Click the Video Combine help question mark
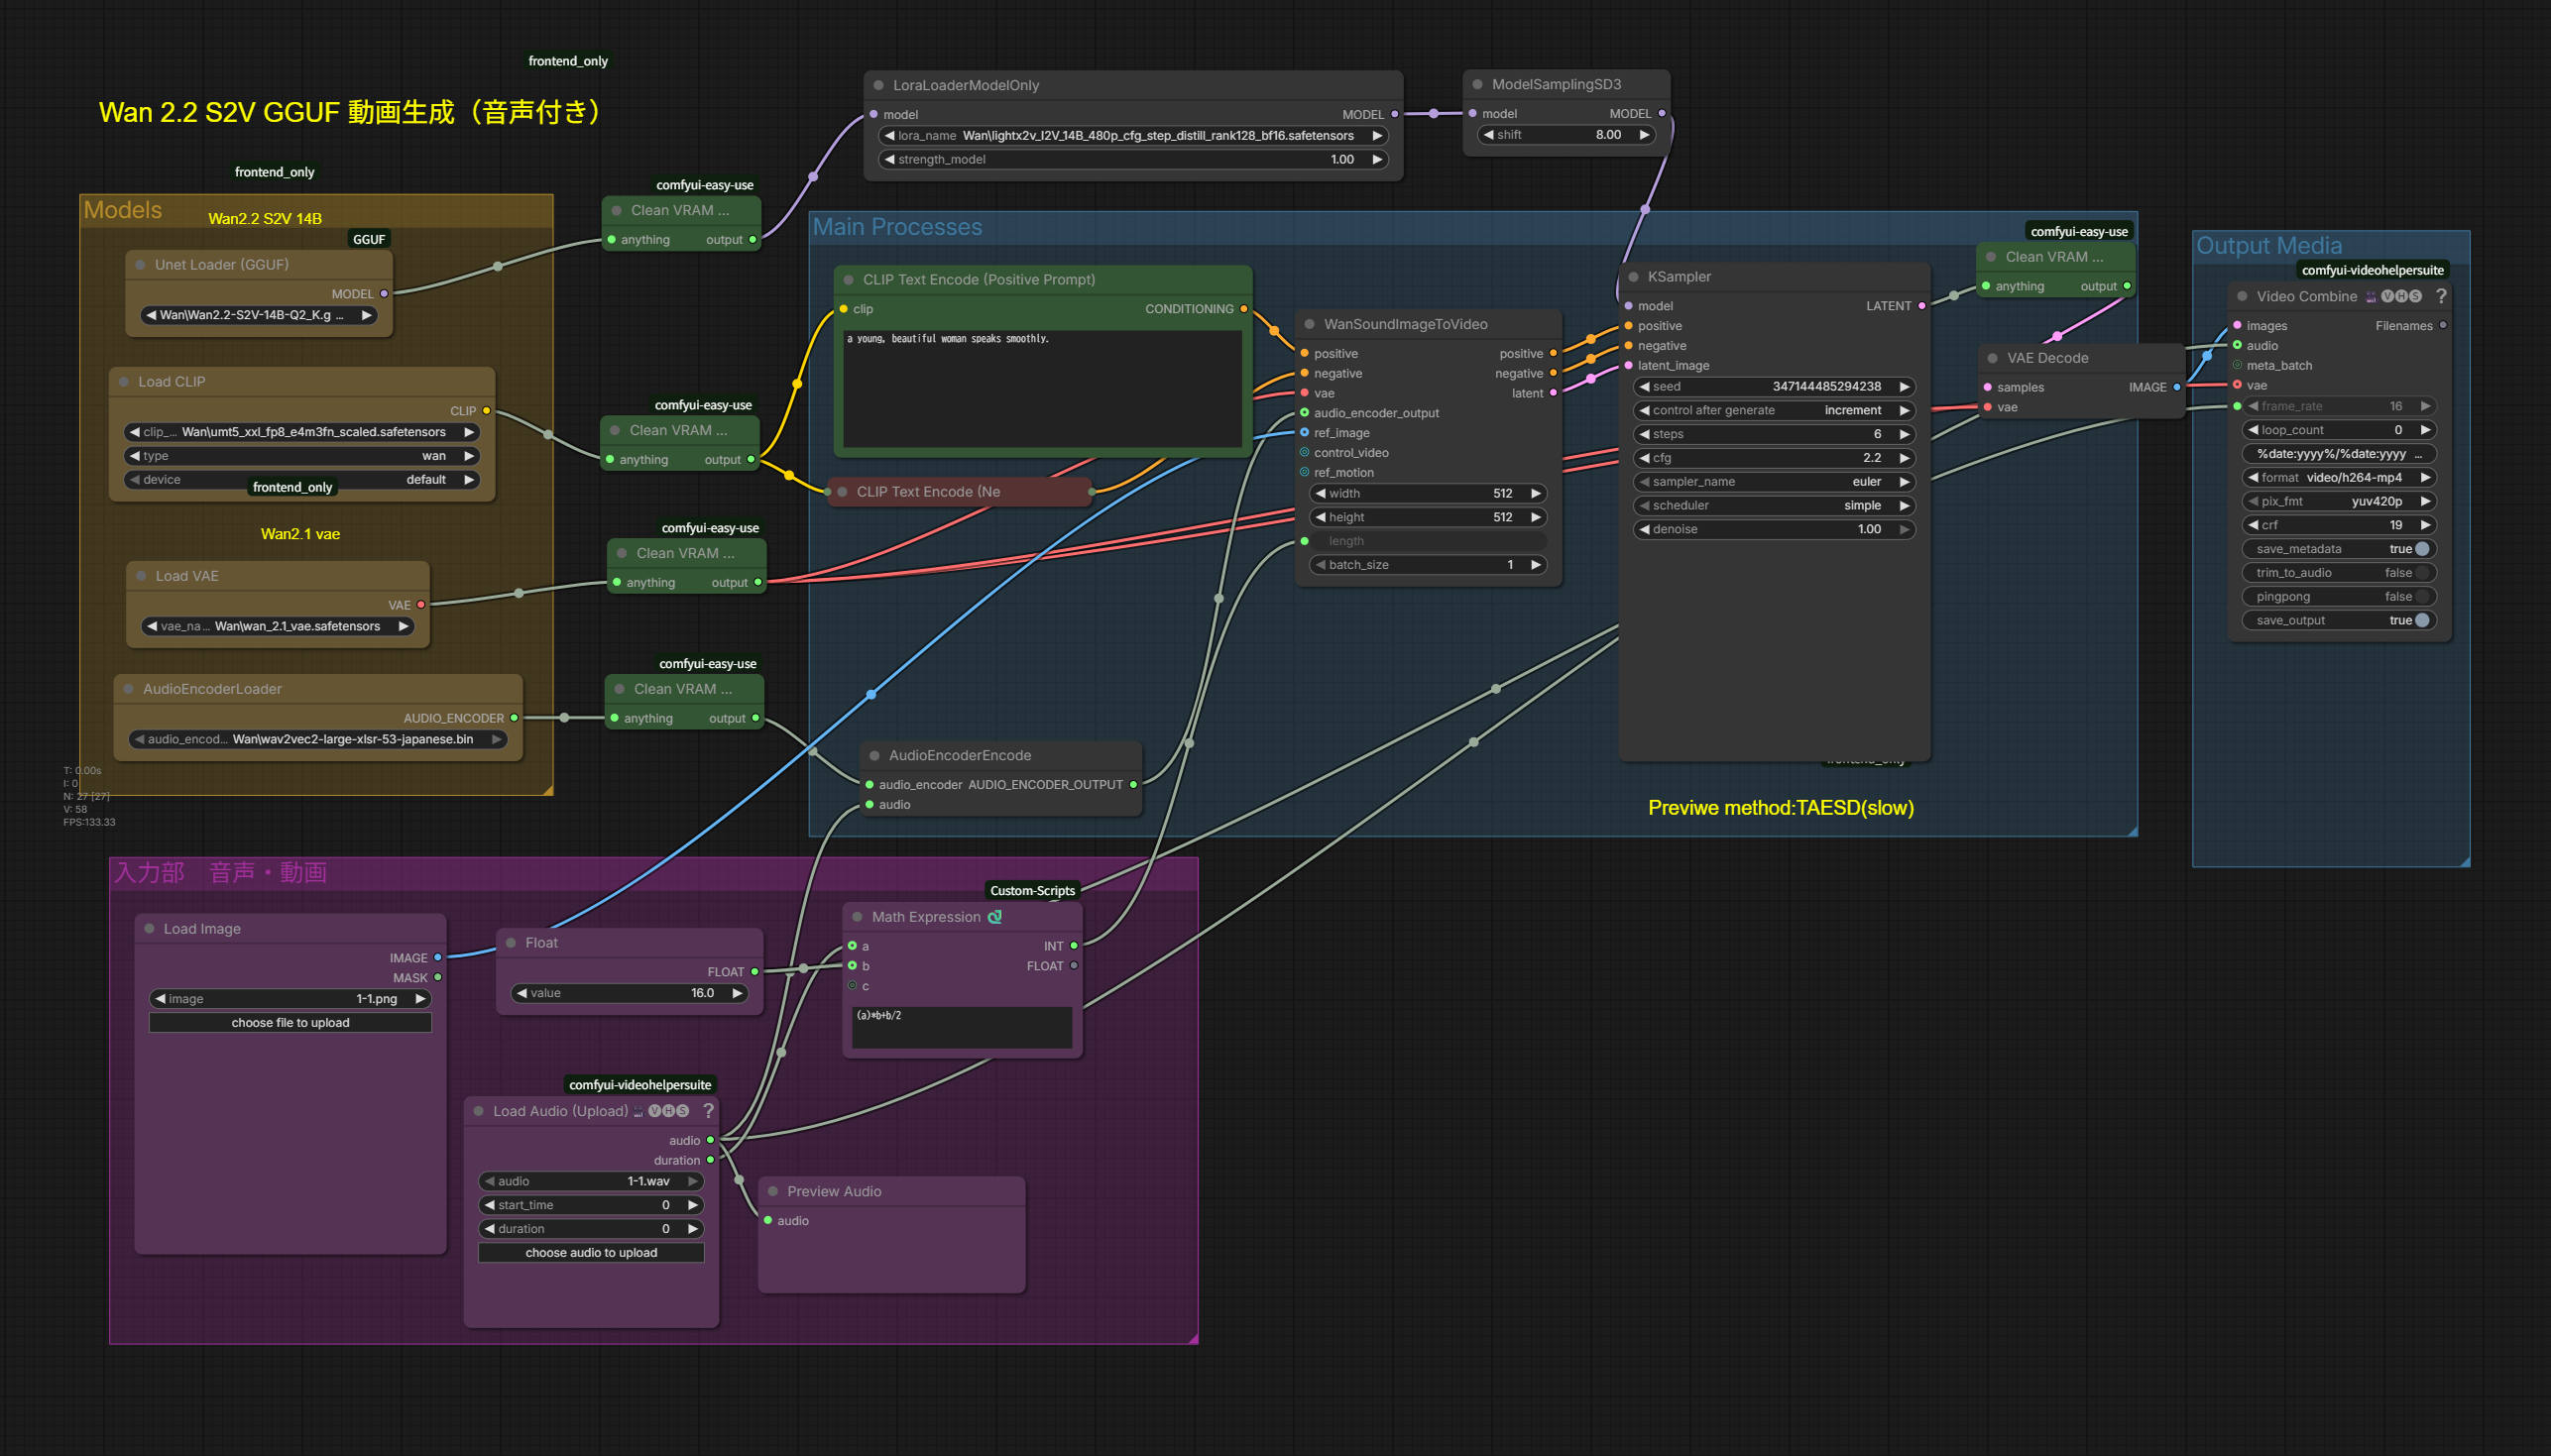This screenshot has width=2551, height=1456. (2441, 296)
